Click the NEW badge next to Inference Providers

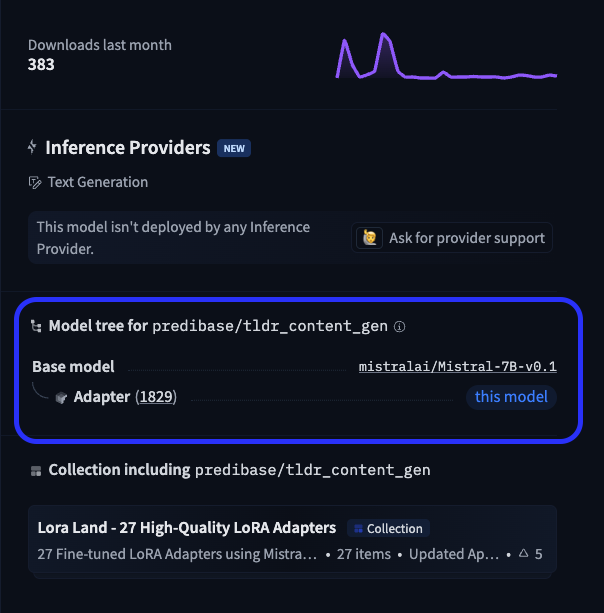[x=234, y=149]
